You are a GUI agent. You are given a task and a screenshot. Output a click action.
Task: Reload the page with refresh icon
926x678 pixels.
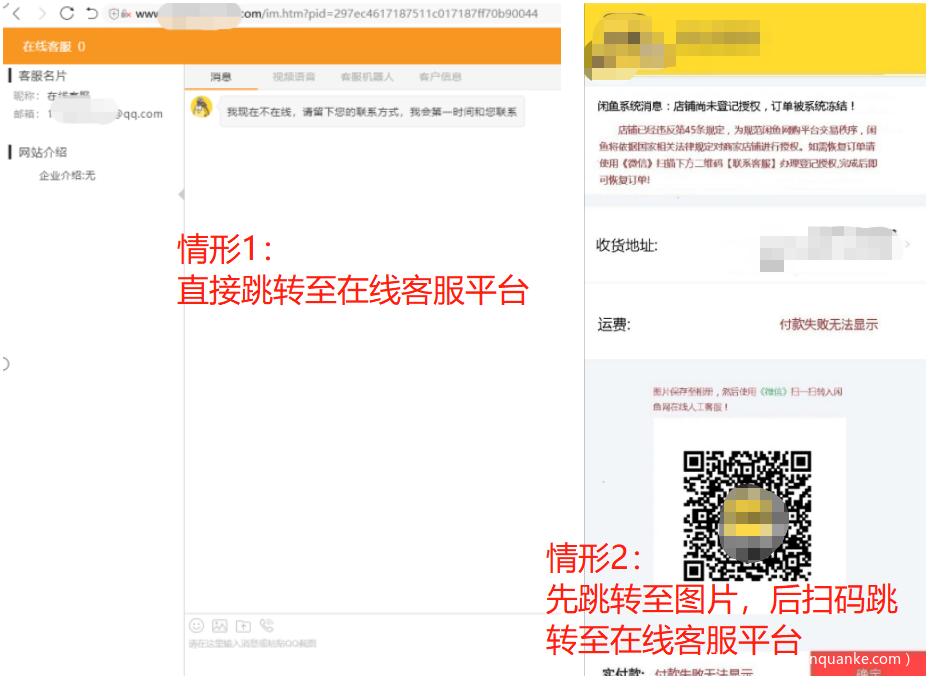pyautogui.click(x=67, y=14)
